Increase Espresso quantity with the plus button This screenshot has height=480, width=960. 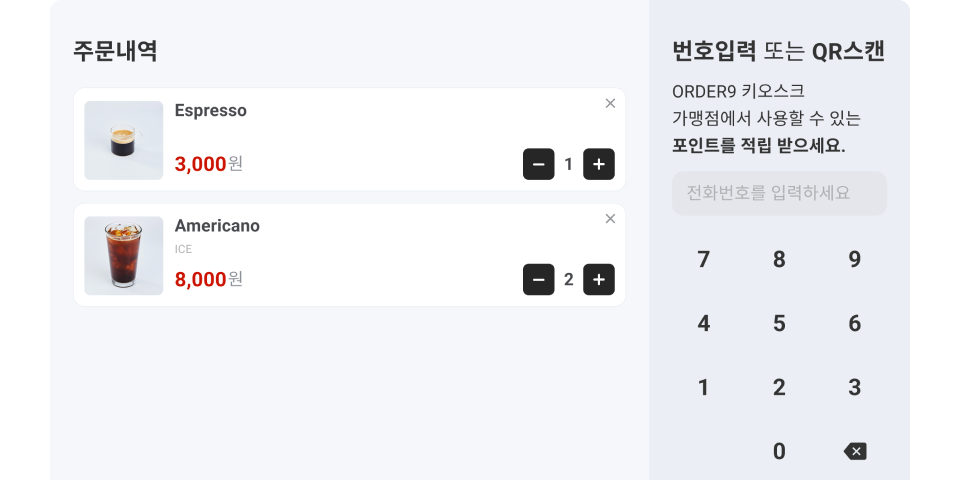[x=599, y=164]
